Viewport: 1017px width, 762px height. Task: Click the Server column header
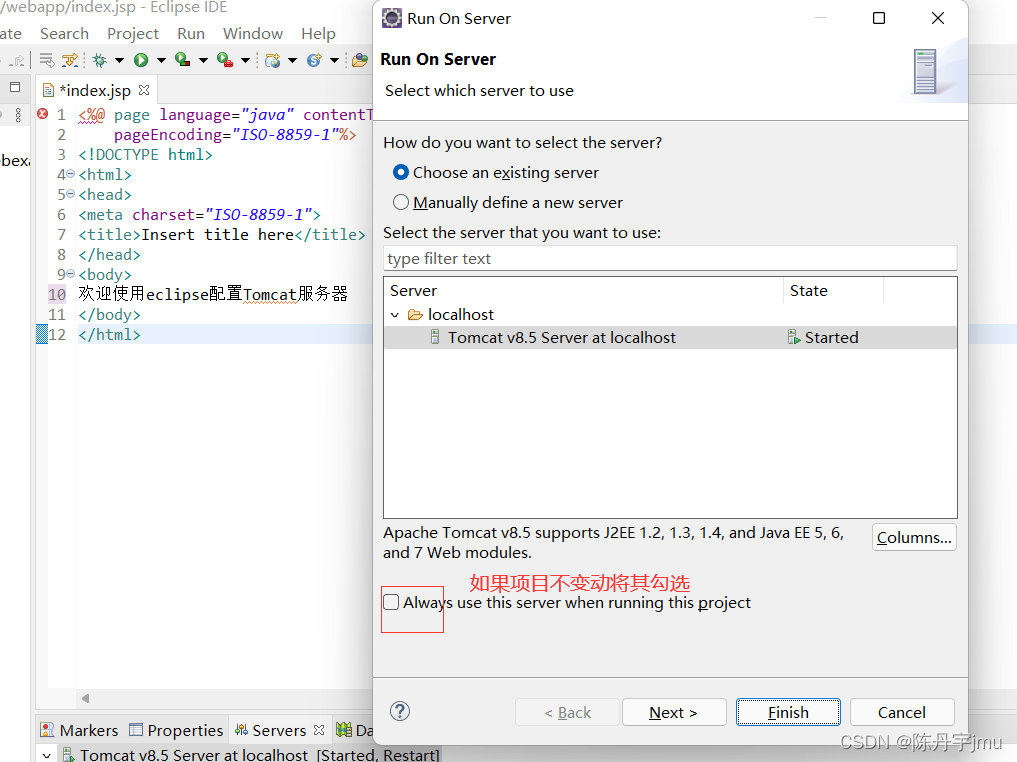click(584, 291)
